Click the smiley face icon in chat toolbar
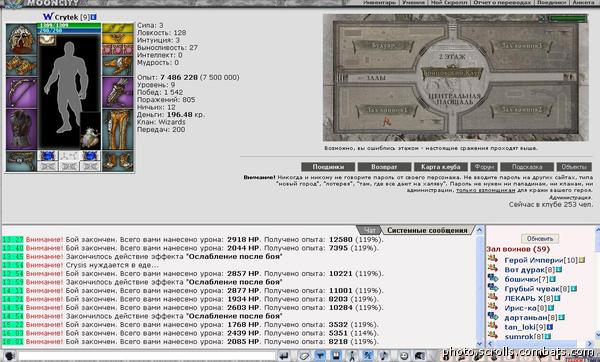The height and width of the screenshot is (362, 600). tap(403, 356)
